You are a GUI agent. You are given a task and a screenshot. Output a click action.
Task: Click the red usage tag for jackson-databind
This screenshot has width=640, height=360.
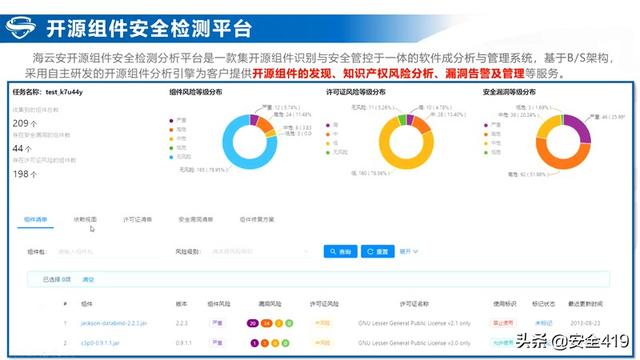pyautogui.click(x=503, y=323)
